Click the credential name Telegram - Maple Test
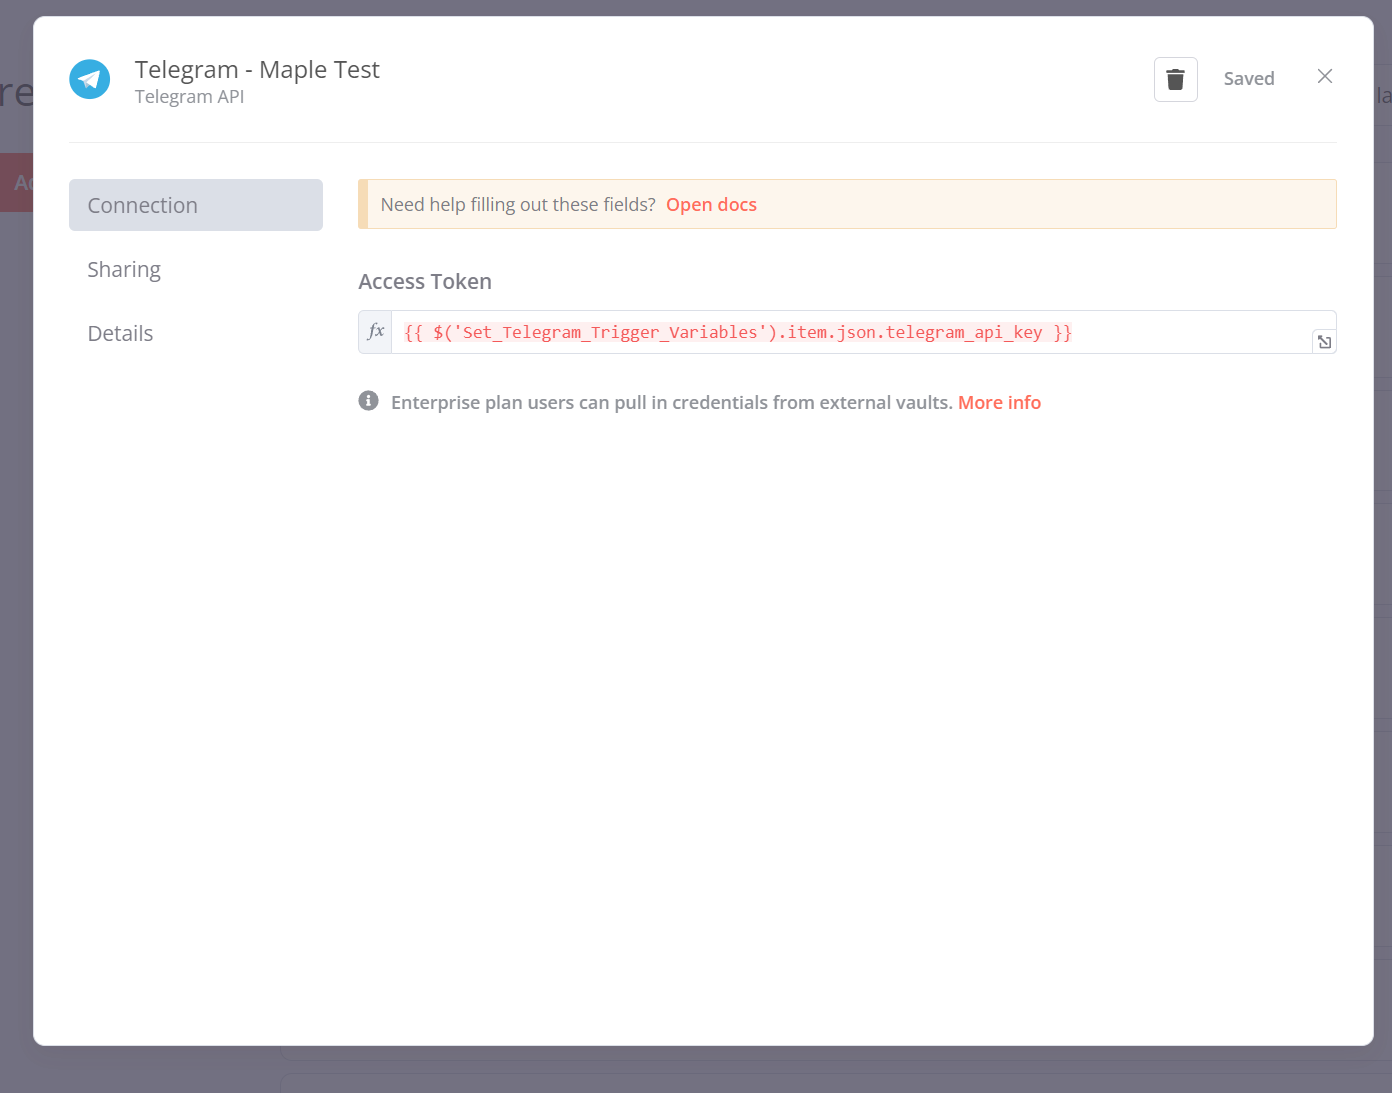 pos(257,69)
